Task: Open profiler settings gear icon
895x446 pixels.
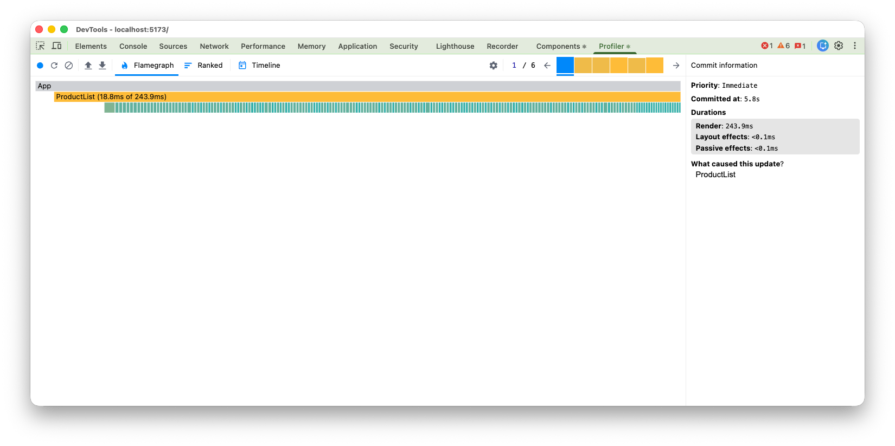Action: 493,66
